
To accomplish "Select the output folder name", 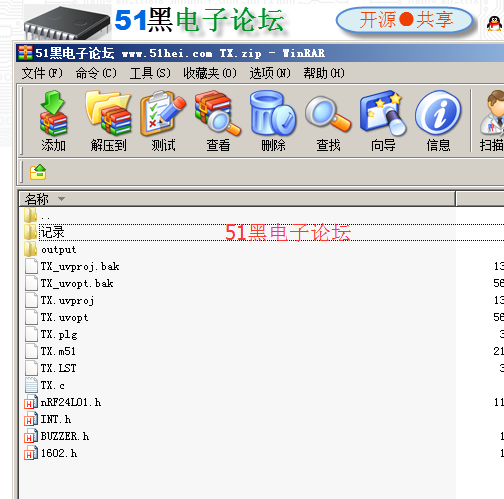I will (x=59, y=249).
